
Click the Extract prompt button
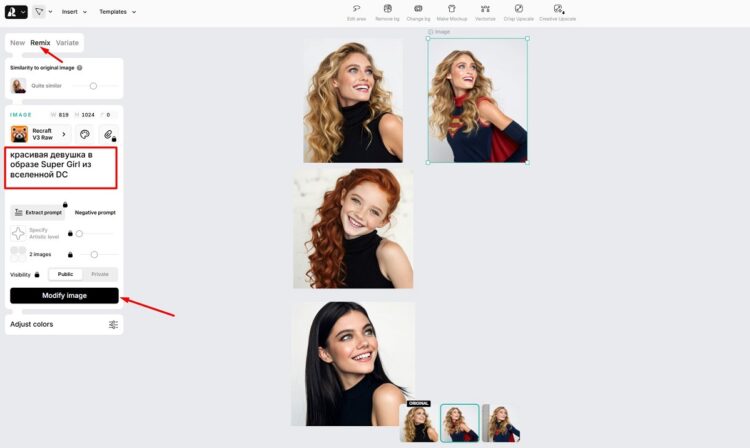pyautogui.click(x=38, y=212)
